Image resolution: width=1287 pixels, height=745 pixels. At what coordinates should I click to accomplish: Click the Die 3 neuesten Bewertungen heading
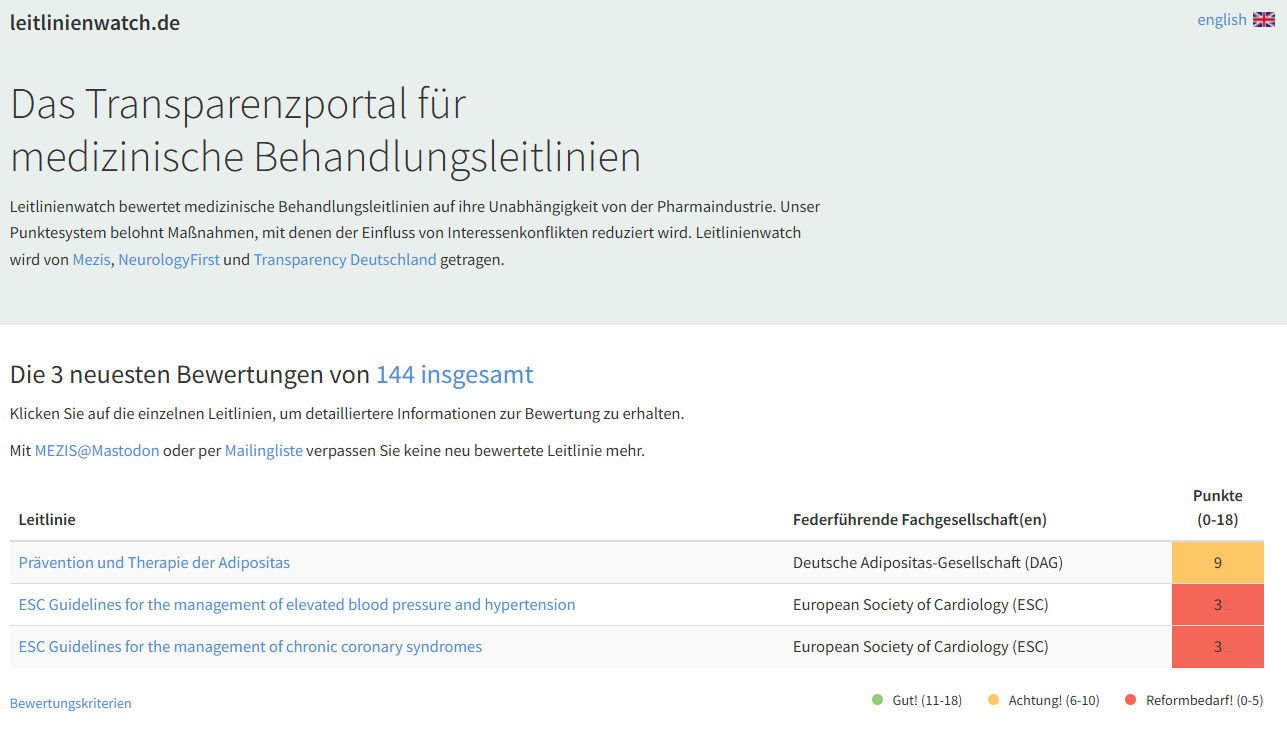coord(271,375)
